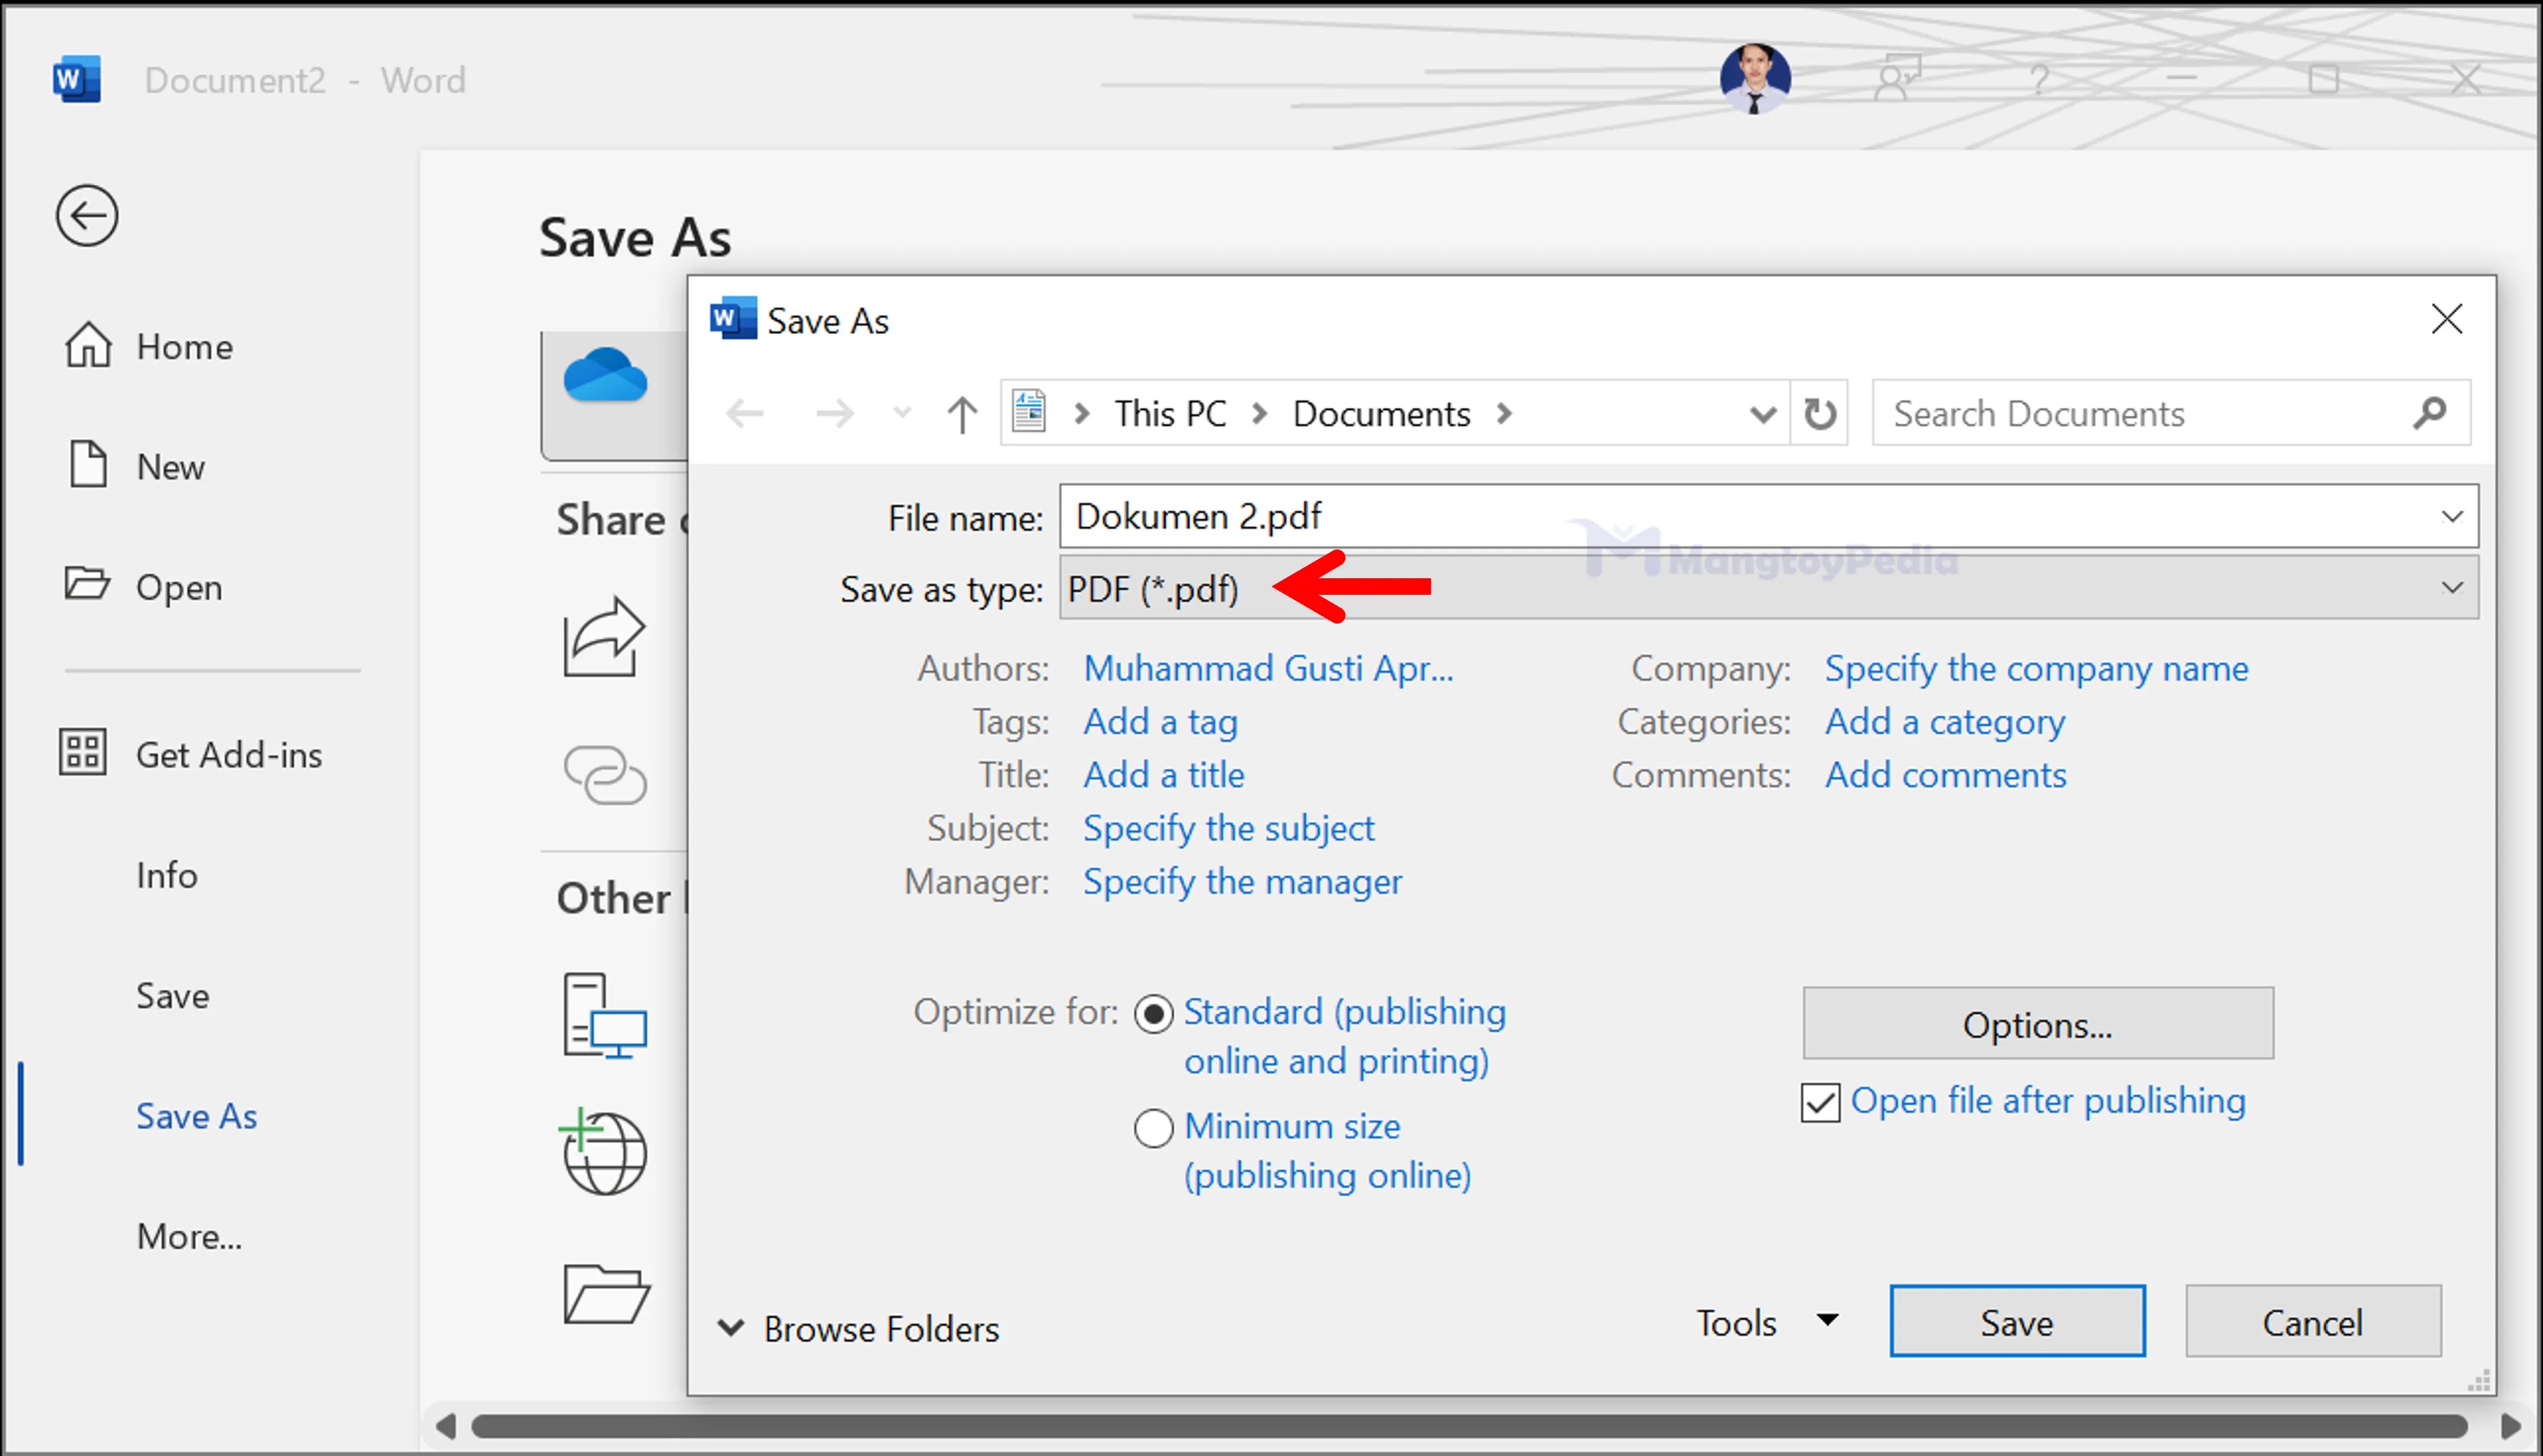Select New in the backstage sidebar
Screen dimensions: 2543x1456
point(137,466)
